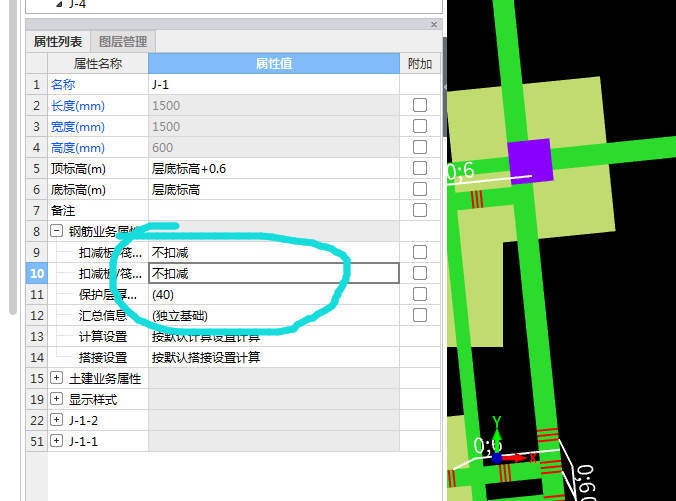Screen dimensions: 676x501
Task: Collapse the J-4 tree node arrow
Action: [59, 4]
